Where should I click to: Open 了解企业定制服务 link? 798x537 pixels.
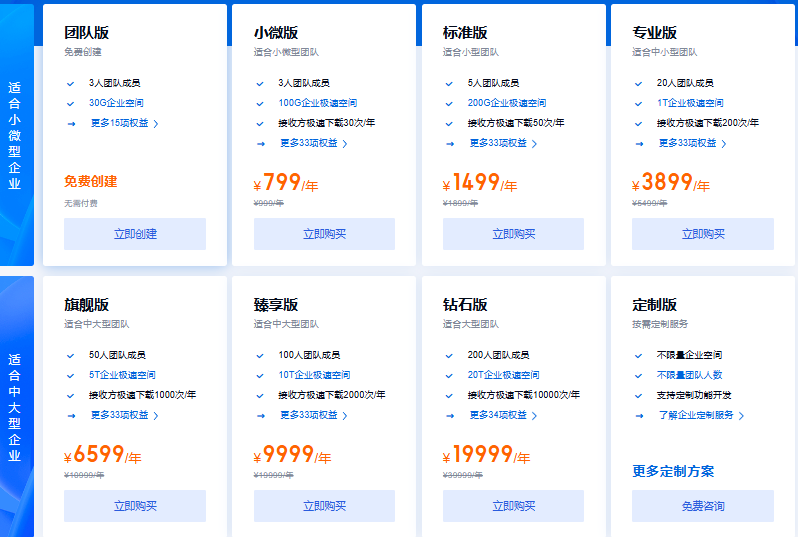(x=696, y=415)
